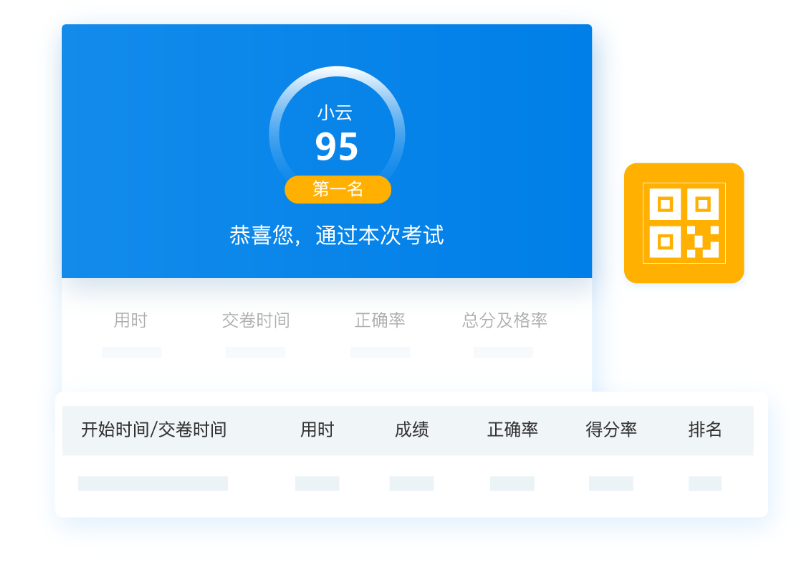Sort by the 成绩 table column header
The height and width of the screenshot is (569, 810).
click(x=411, y=430)
